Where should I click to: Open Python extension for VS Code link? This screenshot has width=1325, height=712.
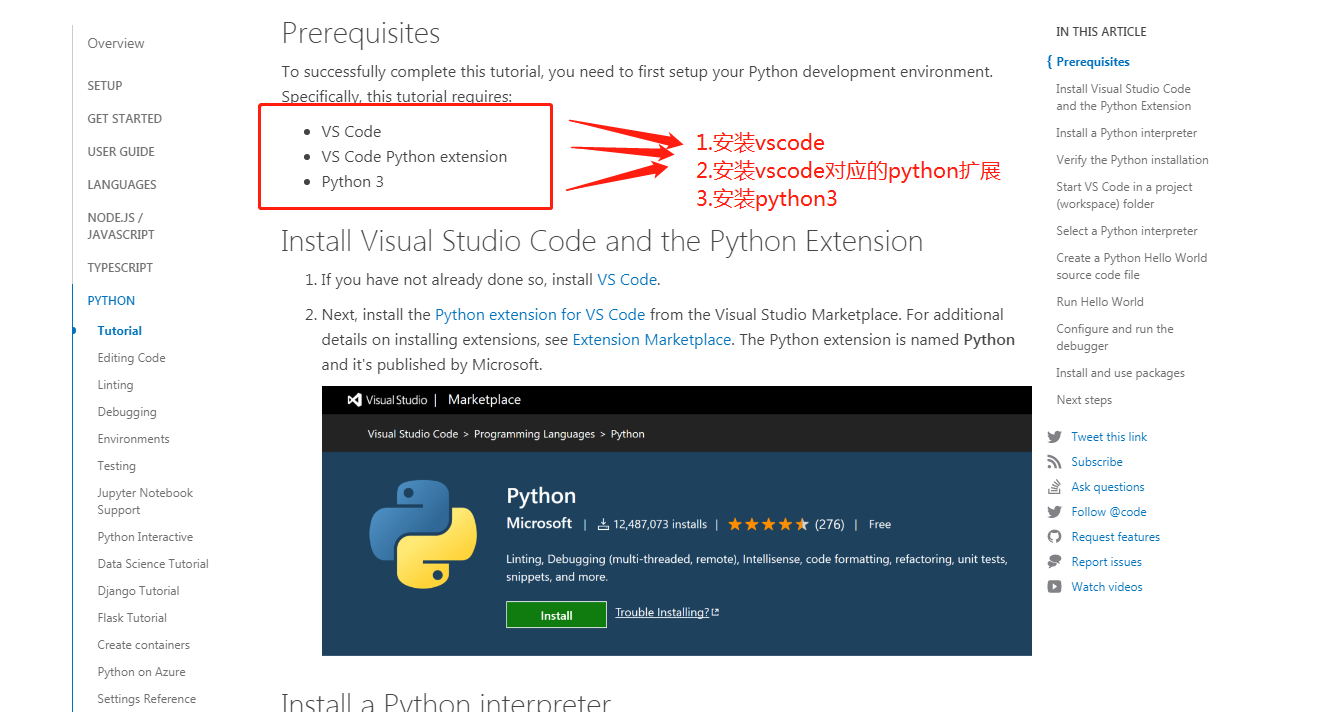[540, 314]
